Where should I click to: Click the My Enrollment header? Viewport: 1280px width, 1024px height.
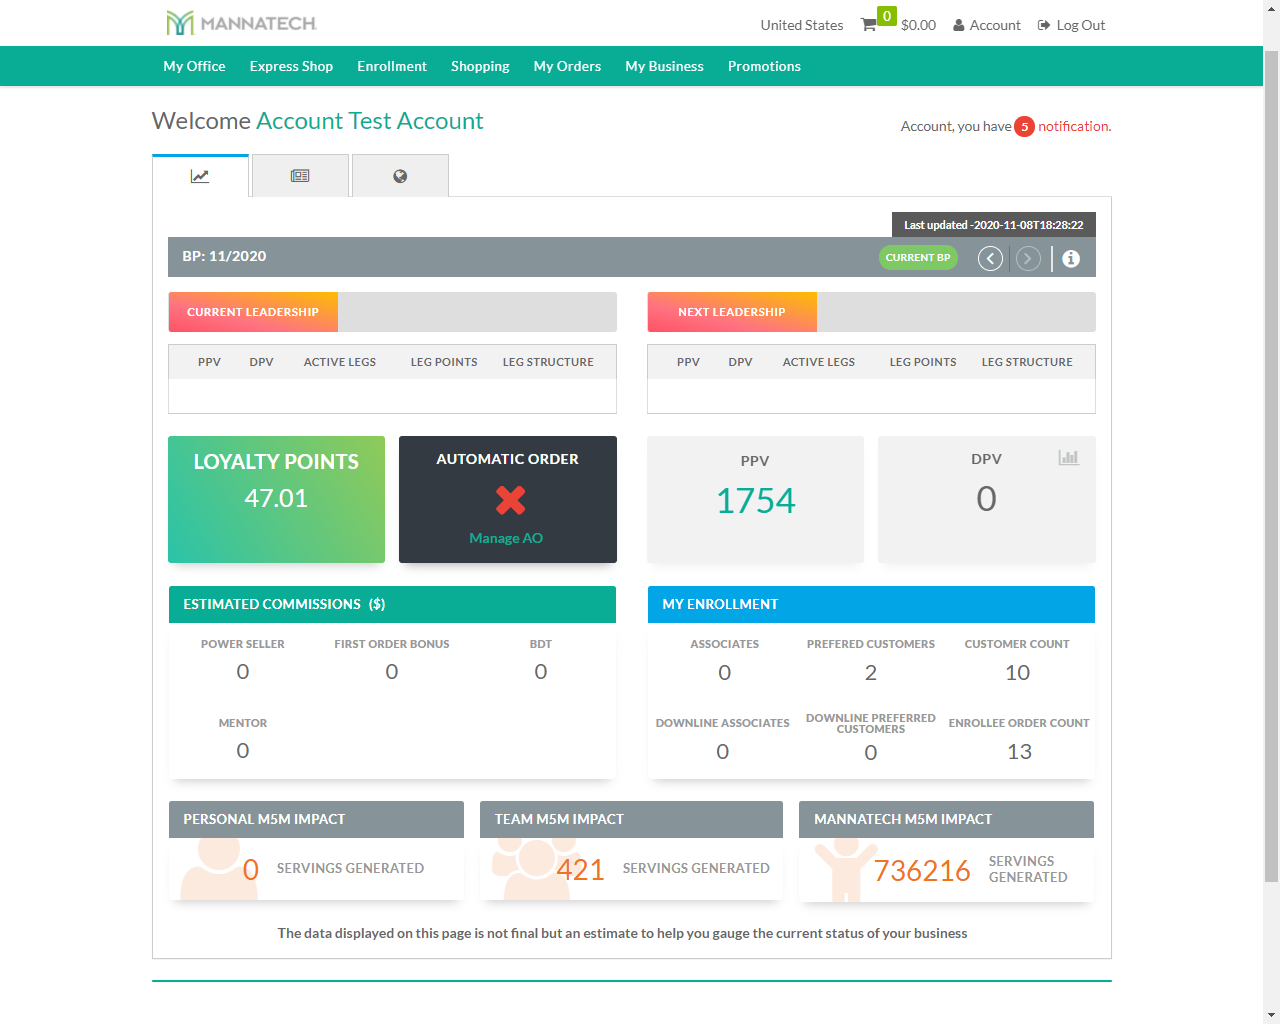pyautogui.click(x=871, y=604)
